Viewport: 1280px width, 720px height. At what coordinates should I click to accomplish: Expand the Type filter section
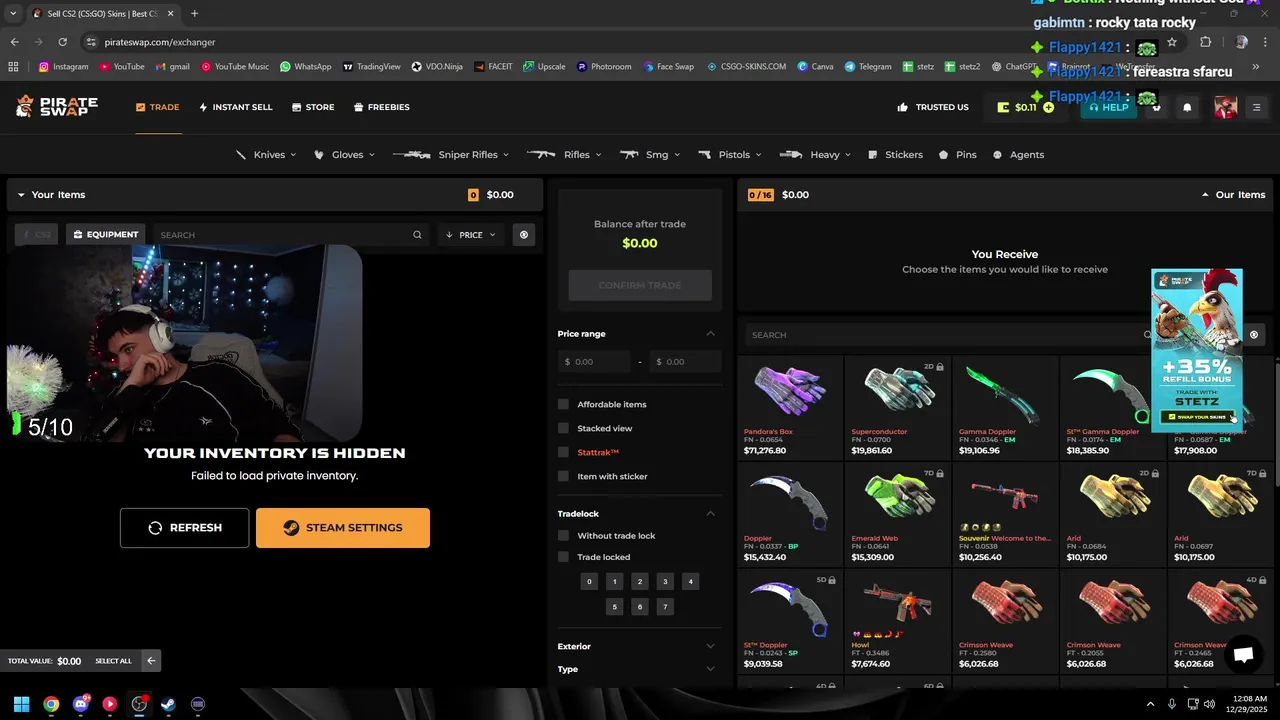pyautogui.click(x=639, y=669)
